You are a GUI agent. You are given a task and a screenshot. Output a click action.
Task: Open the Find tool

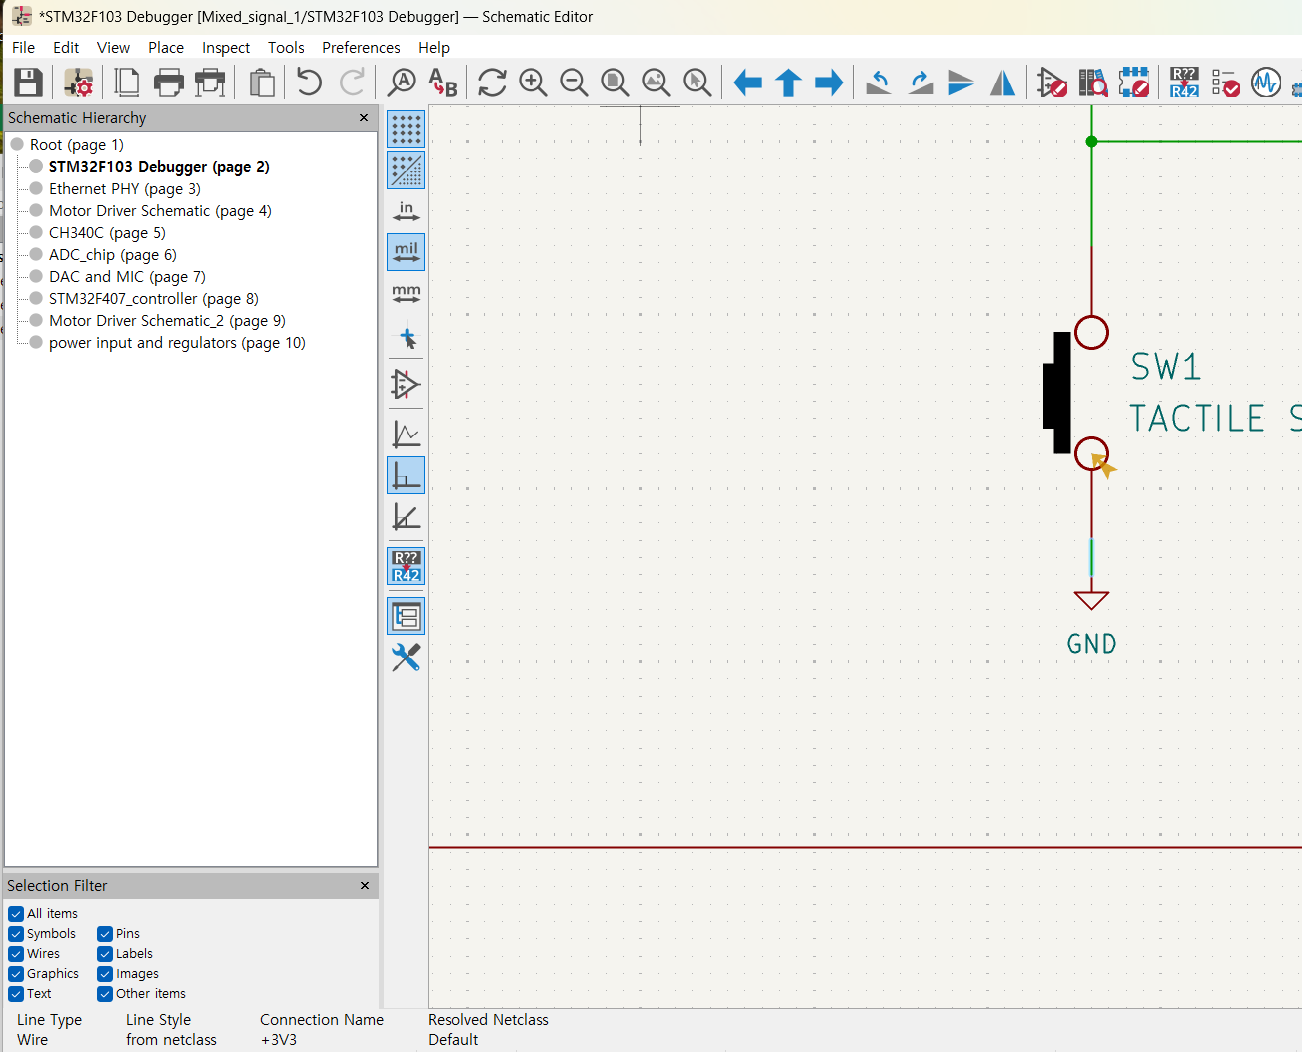tap(402, 82)
